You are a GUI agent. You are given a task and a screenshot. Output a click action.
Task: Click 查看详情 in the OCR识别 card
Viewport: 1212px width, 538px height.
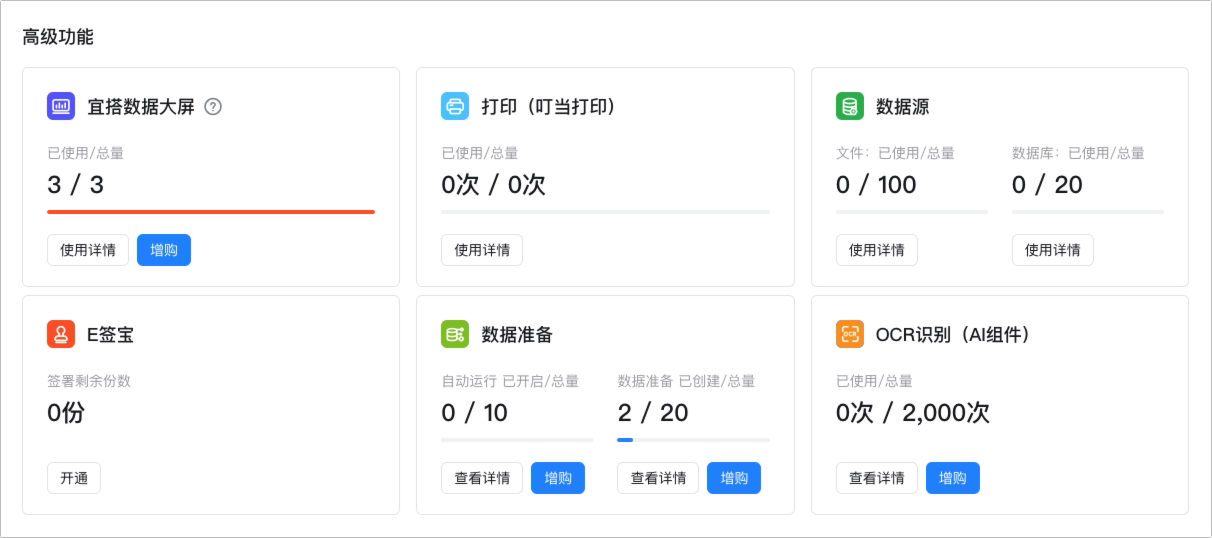pos(877,478)
